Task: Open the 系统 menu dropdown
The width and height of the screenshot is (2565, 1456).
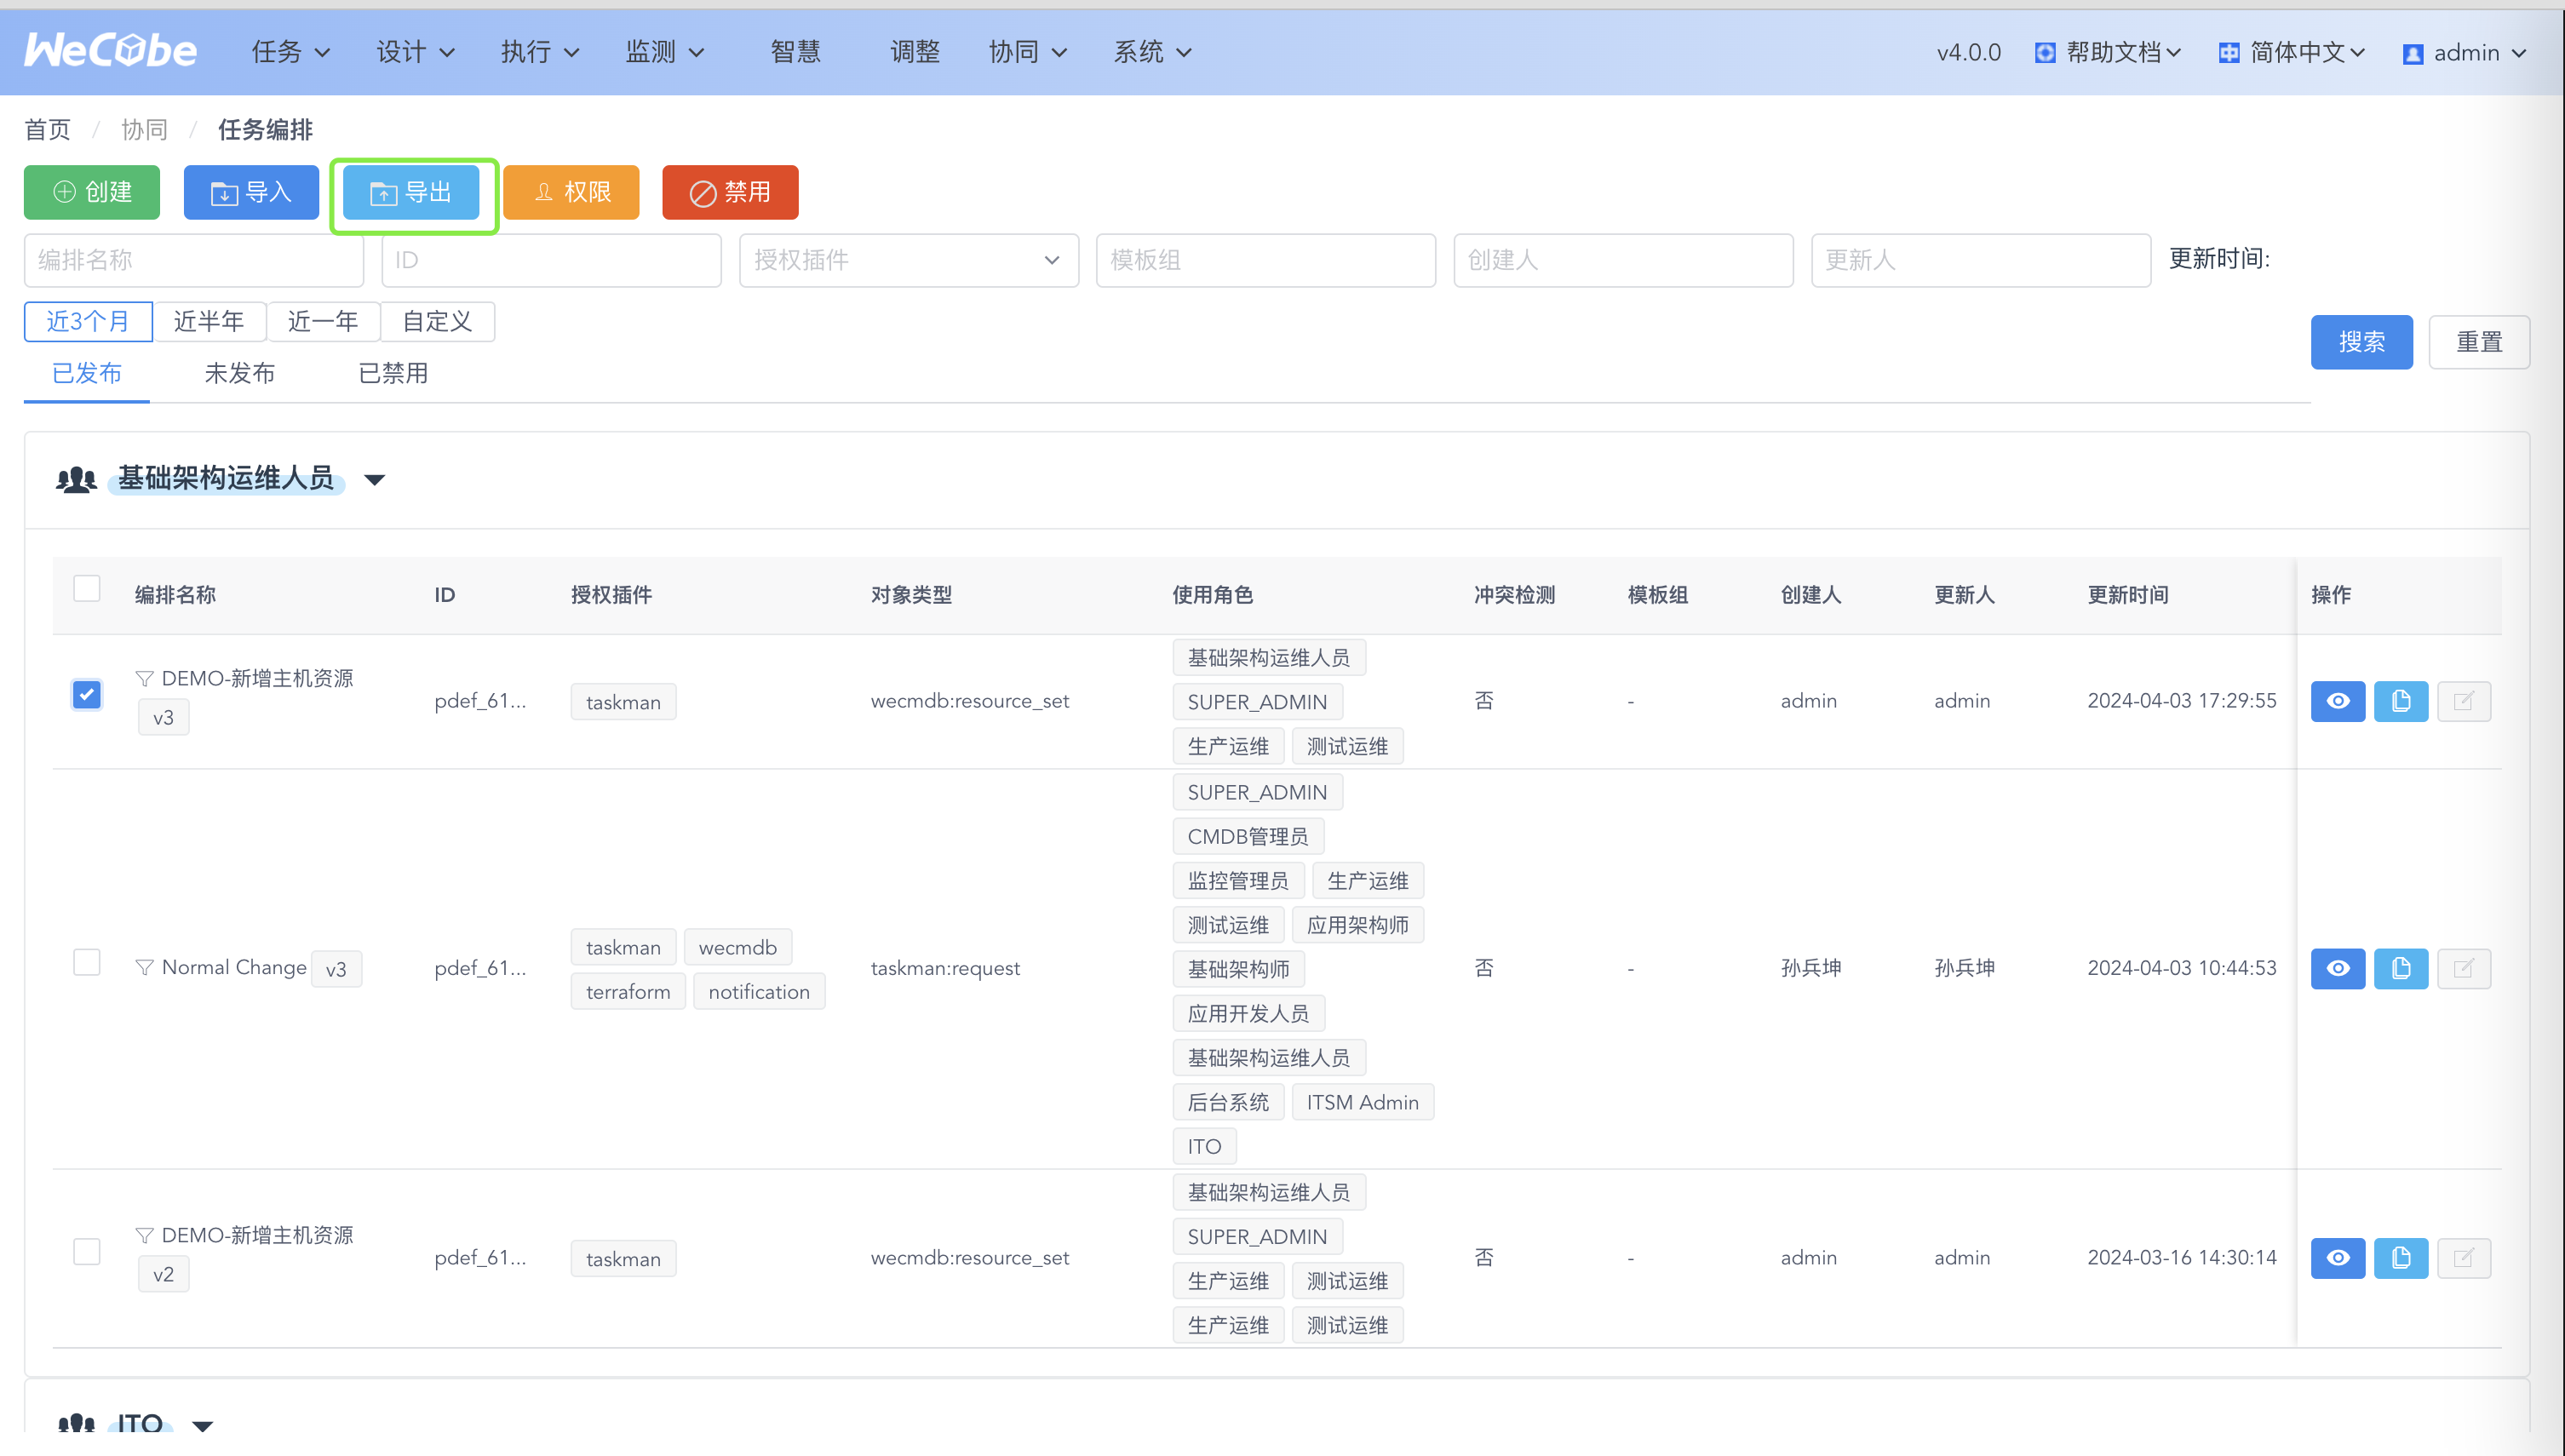Action: click(1153, 52)
